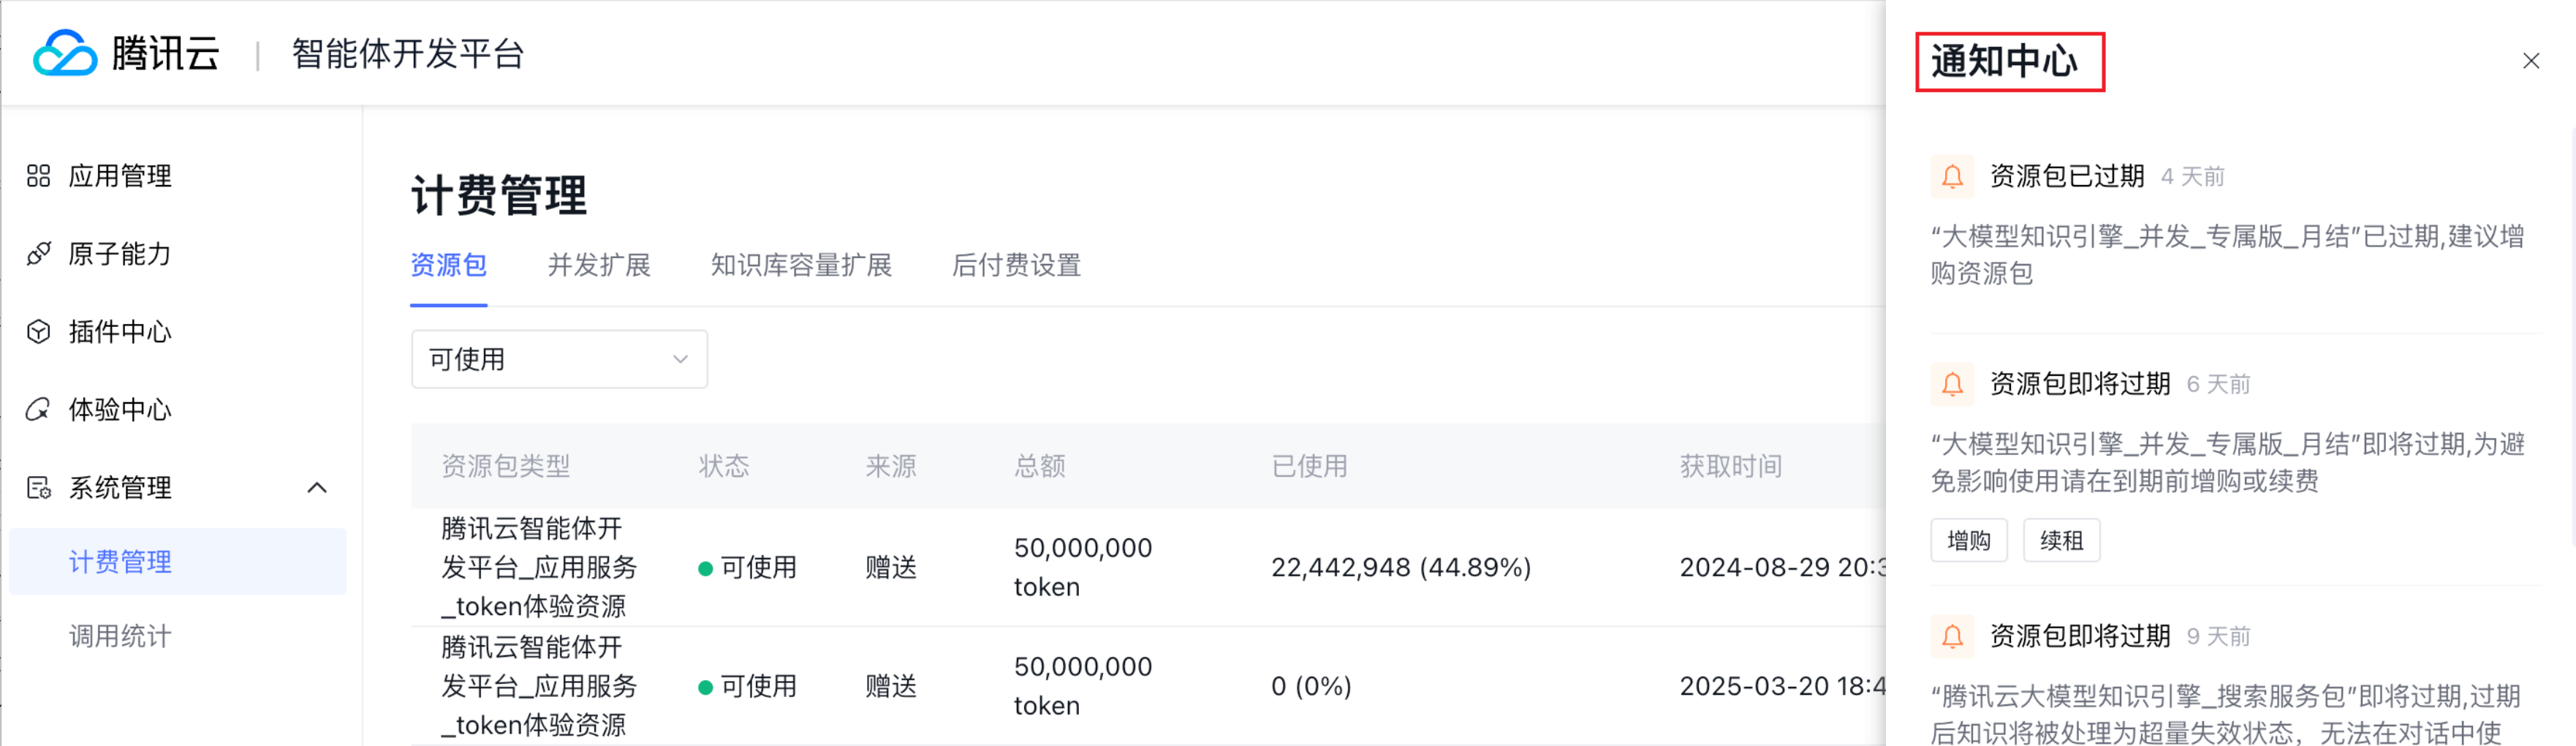2576x746 pixels.
Task: Click the Tencent Cloud logo icon
Action: [65, 53]
